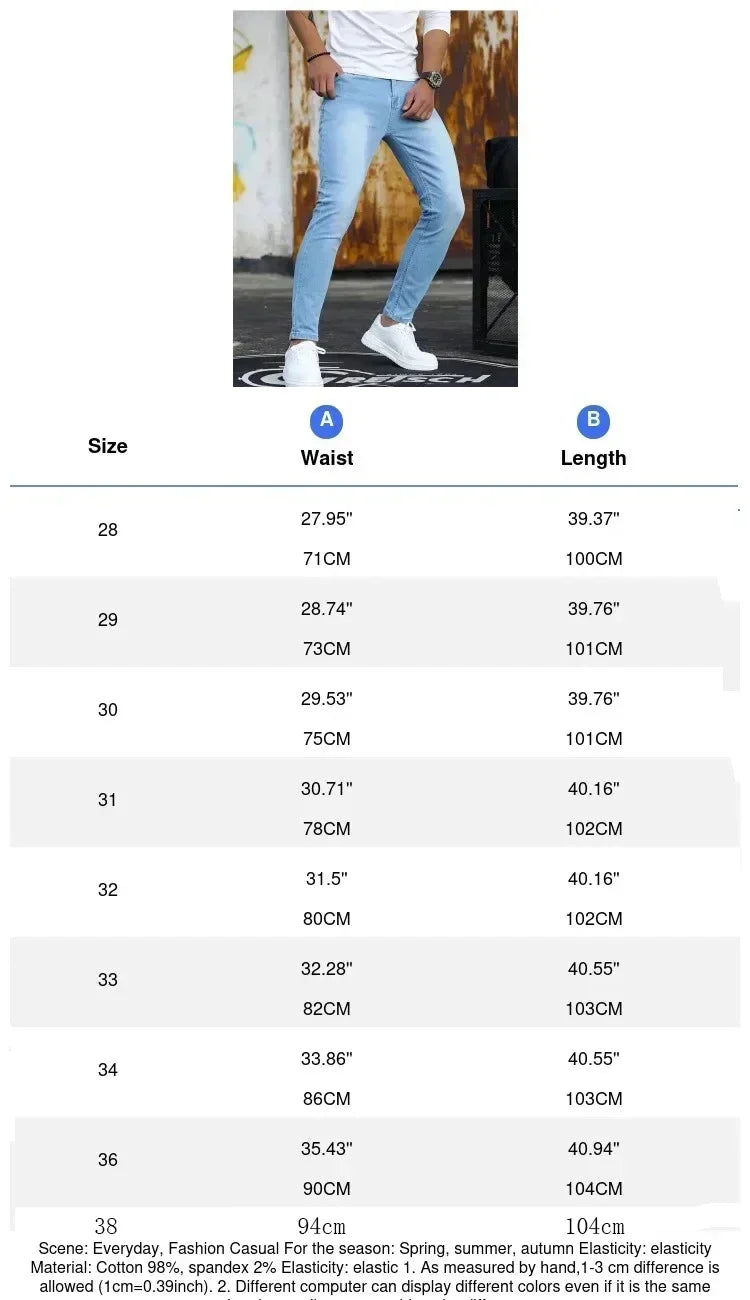
Task: Click size 29 row label
Action: [x=108, y=620]
